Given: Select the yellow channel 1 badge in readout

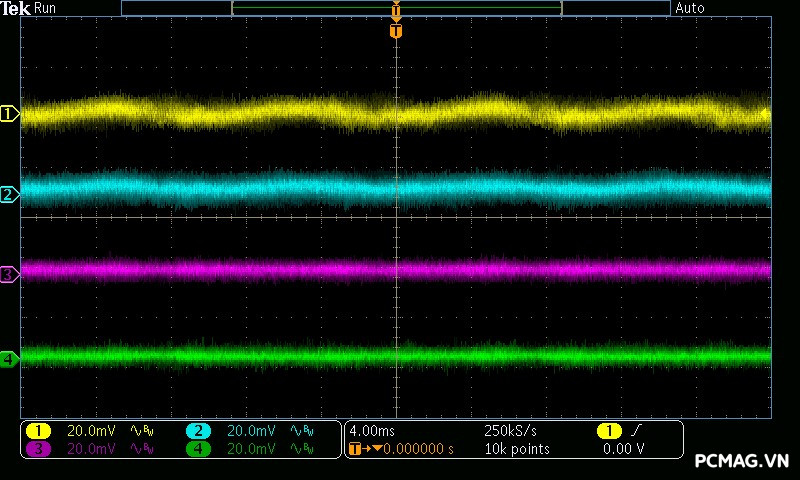Looking at the screenshot, I should coord(38,430).
